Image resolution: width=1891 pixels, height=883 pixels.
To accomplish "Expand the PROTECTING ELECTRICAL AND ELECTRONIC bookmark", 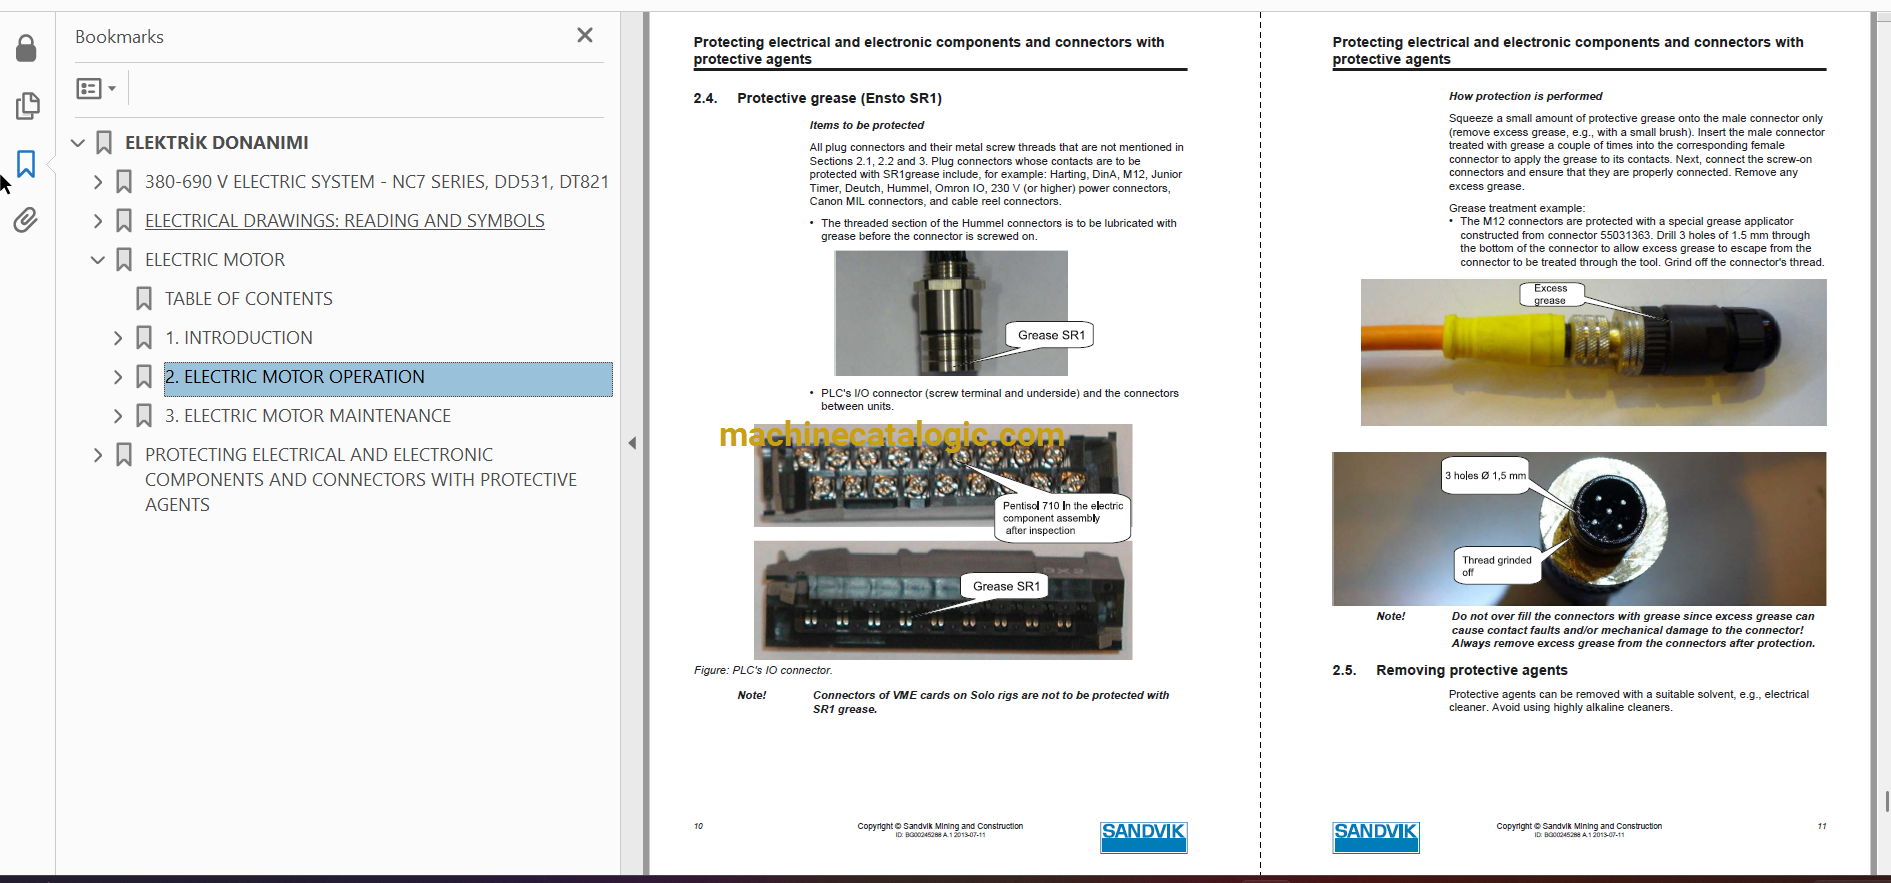I will tap(97, 455).
